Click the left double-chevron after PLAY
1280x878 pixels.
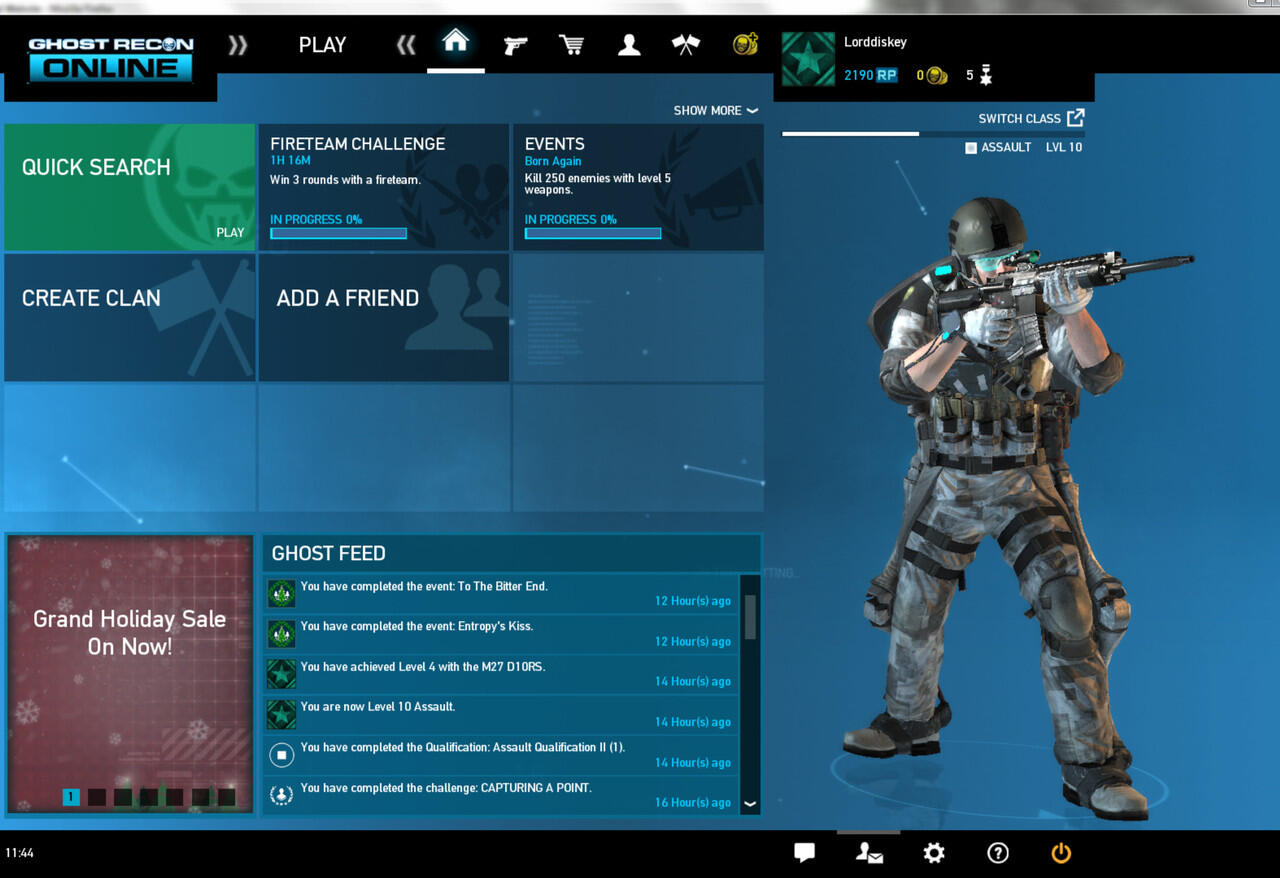(405, 45)
